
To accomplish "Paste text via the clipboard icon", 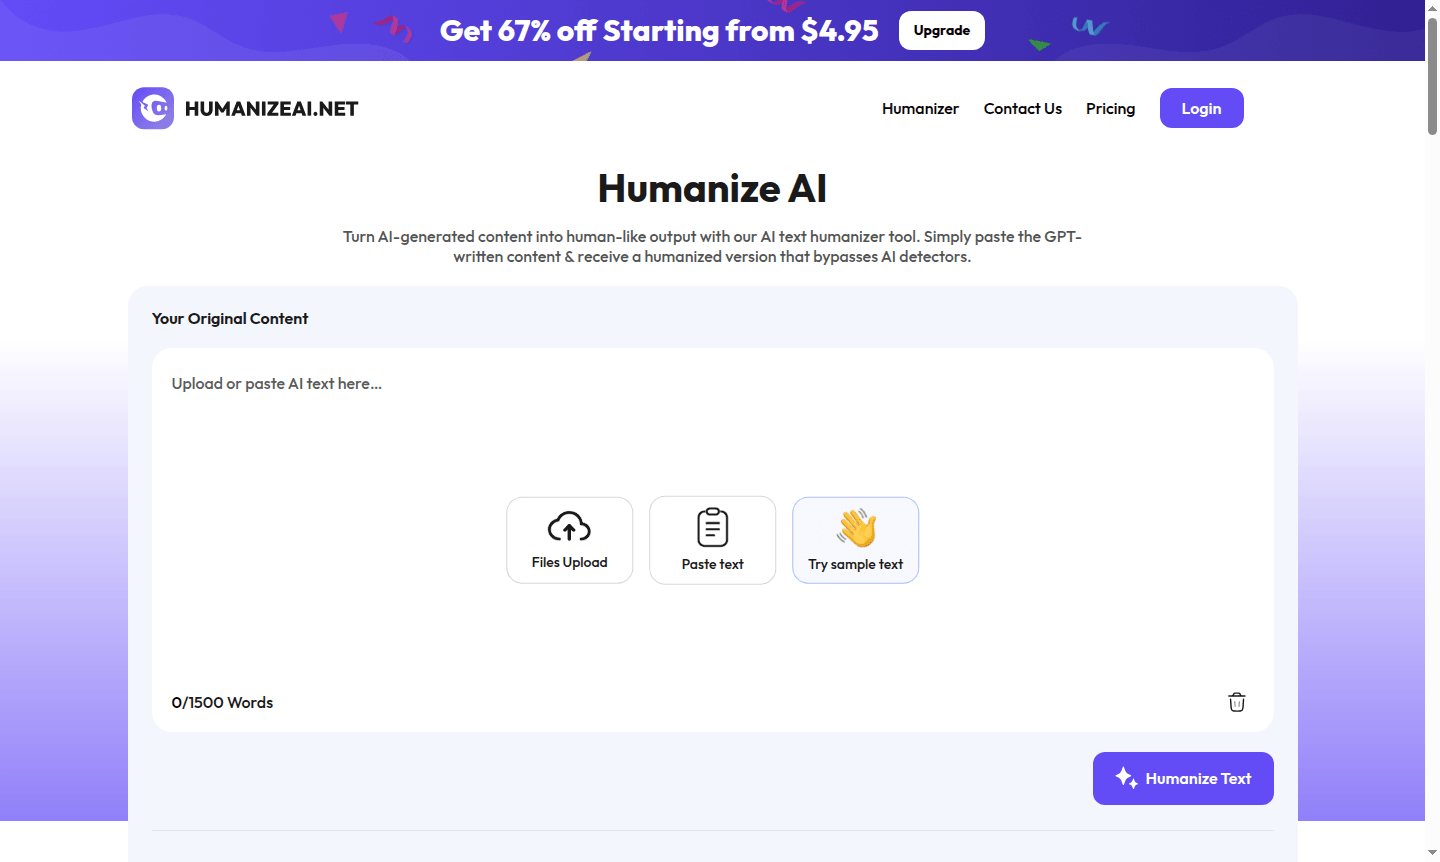I will (712, 528).
